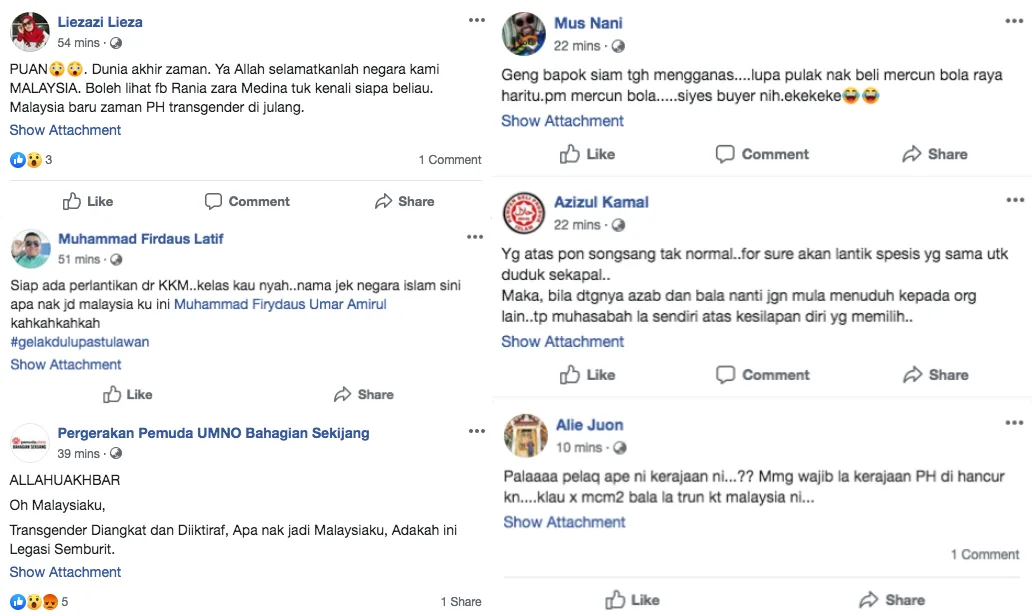The height and width of the screenshot is (616, 1032).
Task: Like Mus Nani's post
Action: tap(587, 154)
